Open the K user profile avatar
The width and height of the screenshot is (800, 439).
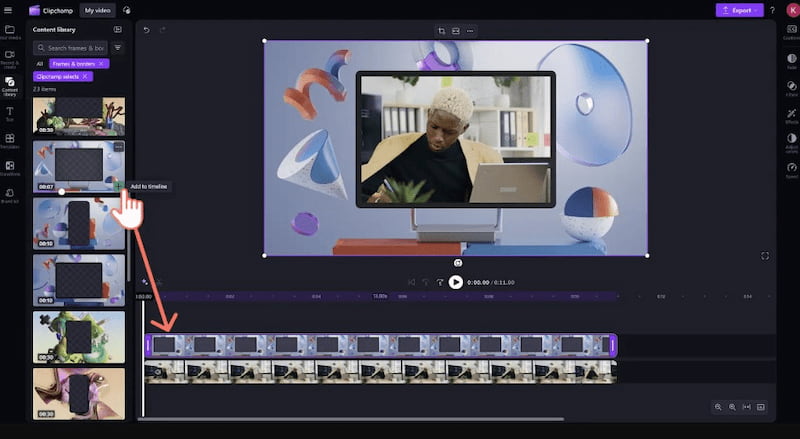pos(793,10)
